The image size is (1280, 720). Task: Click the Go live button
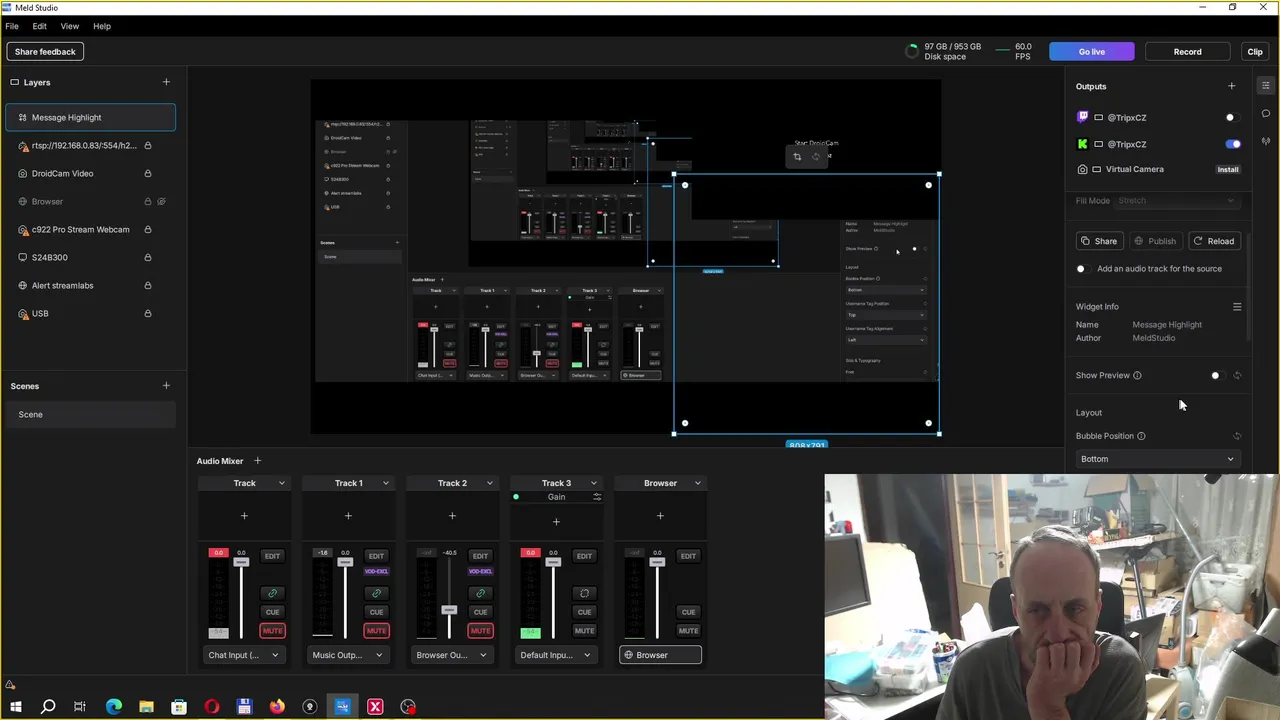[x=1092, y=52]
